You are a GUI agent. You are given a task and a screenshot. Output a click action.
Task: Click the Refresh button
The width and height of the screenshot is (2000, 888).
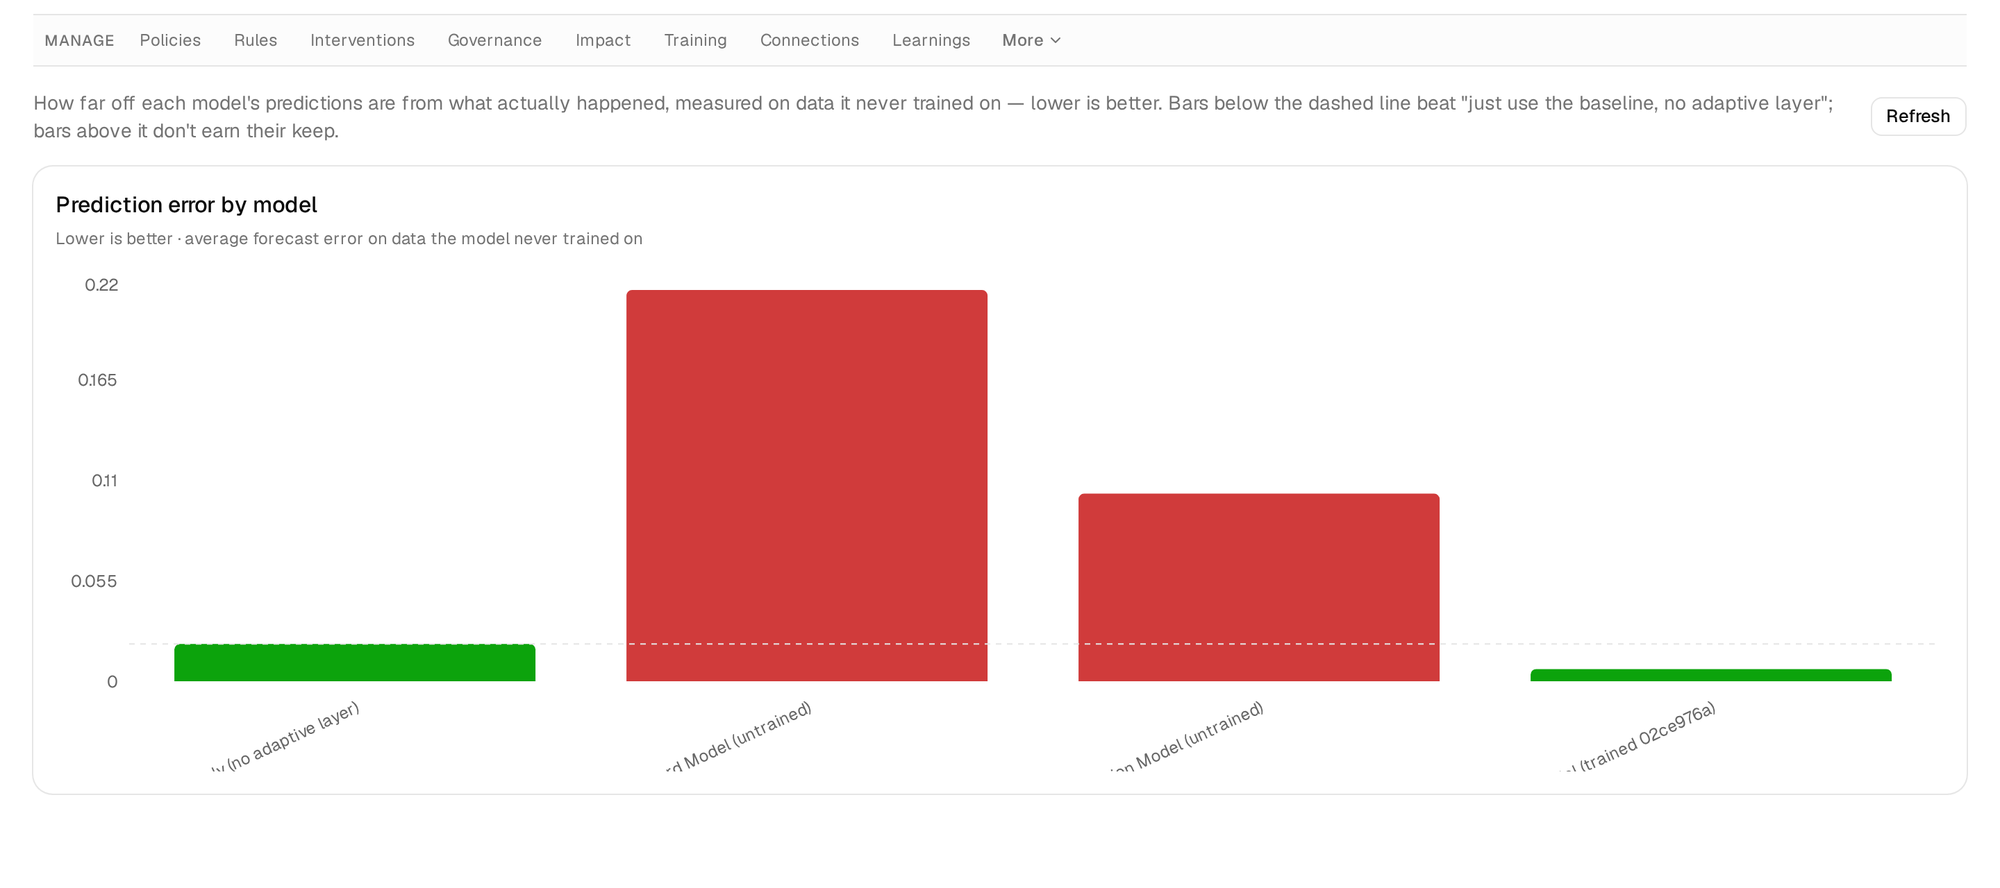click(x=1917, y=116)
